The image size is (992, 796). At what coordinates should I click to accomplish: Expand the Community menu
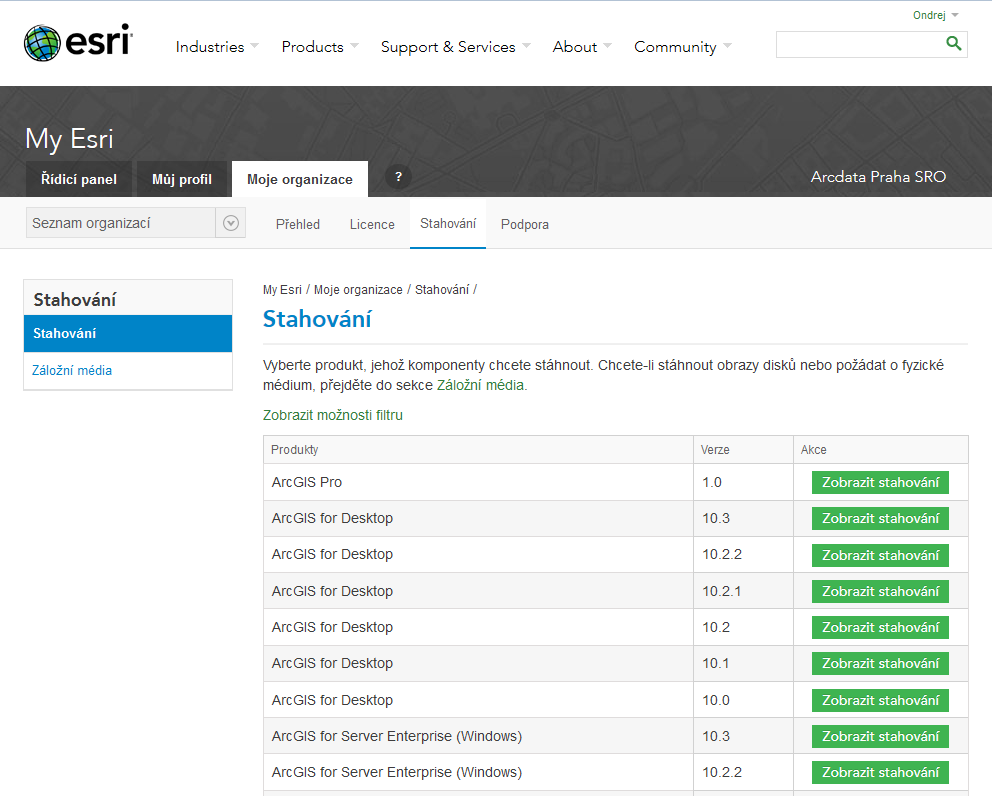(683, 47)
